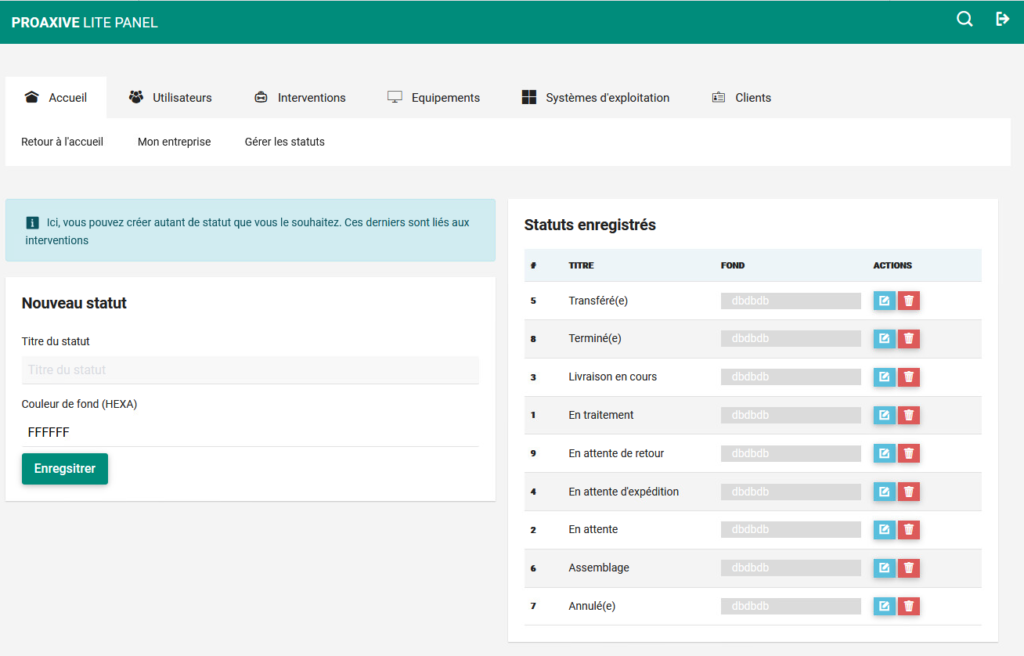Edit the En attente status row
The image size is (1024, 656).
[x=884, y=529]
